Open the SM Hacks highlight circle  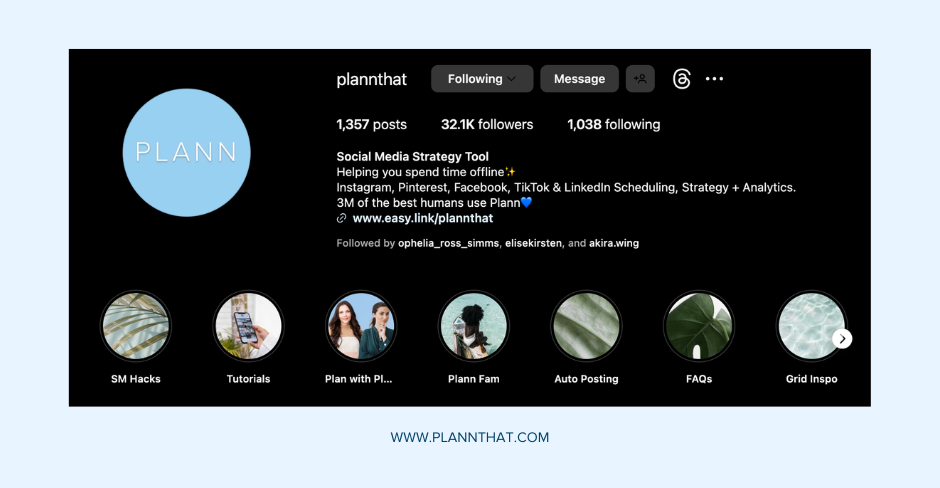135,326
